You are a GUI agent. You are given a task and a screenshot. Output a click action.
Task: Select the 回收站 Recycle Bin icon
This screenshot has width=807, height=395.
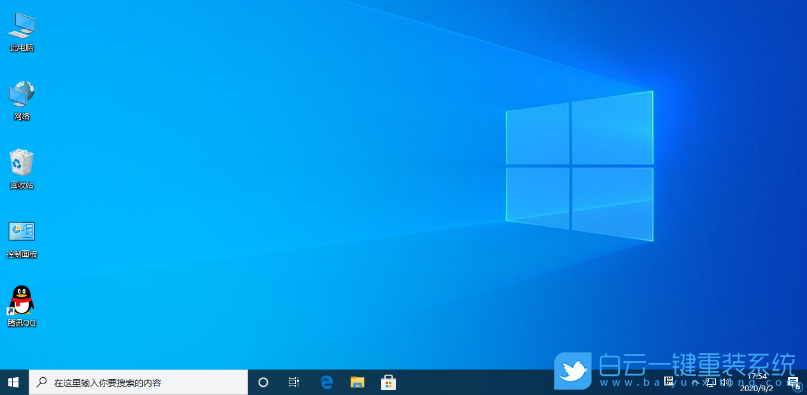22,169
